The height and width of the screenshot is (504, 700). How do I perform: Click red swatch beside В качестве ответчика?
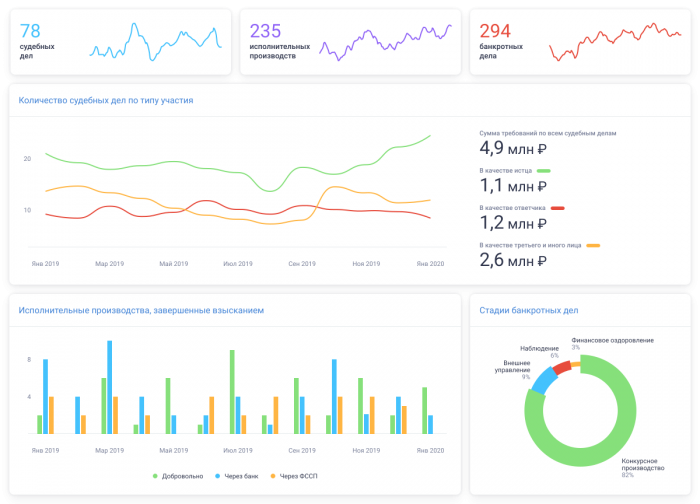[558, 208]
